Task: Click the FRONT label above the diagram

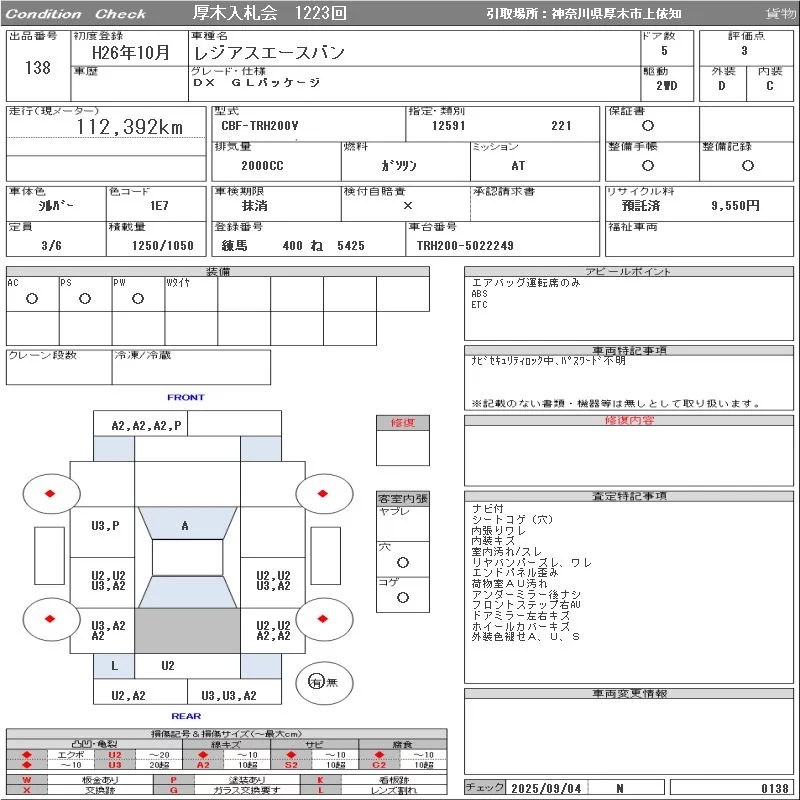Action: [186, 397]
